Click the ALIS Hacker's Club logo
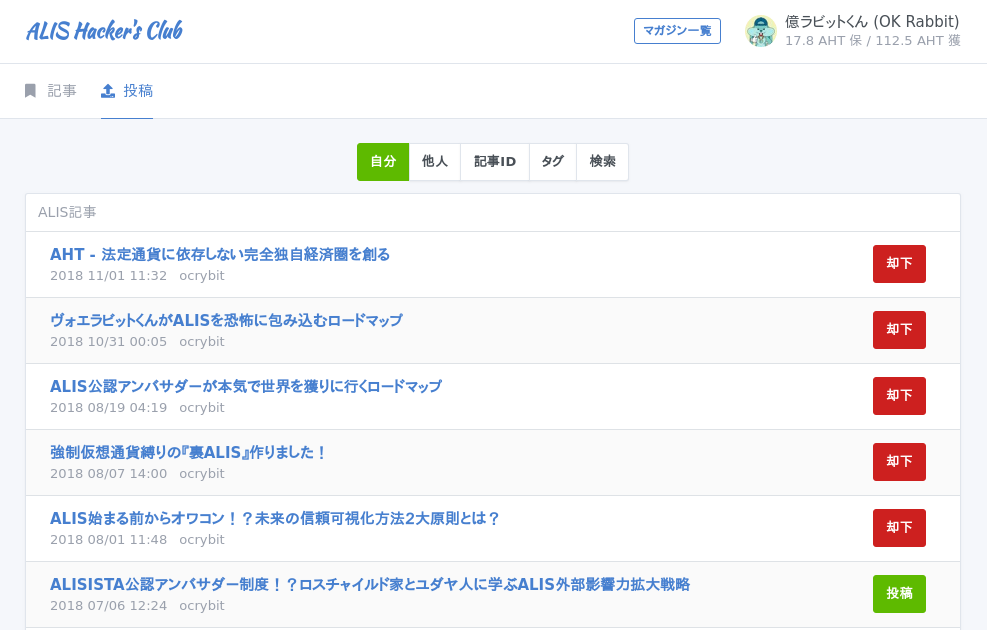 104,31
